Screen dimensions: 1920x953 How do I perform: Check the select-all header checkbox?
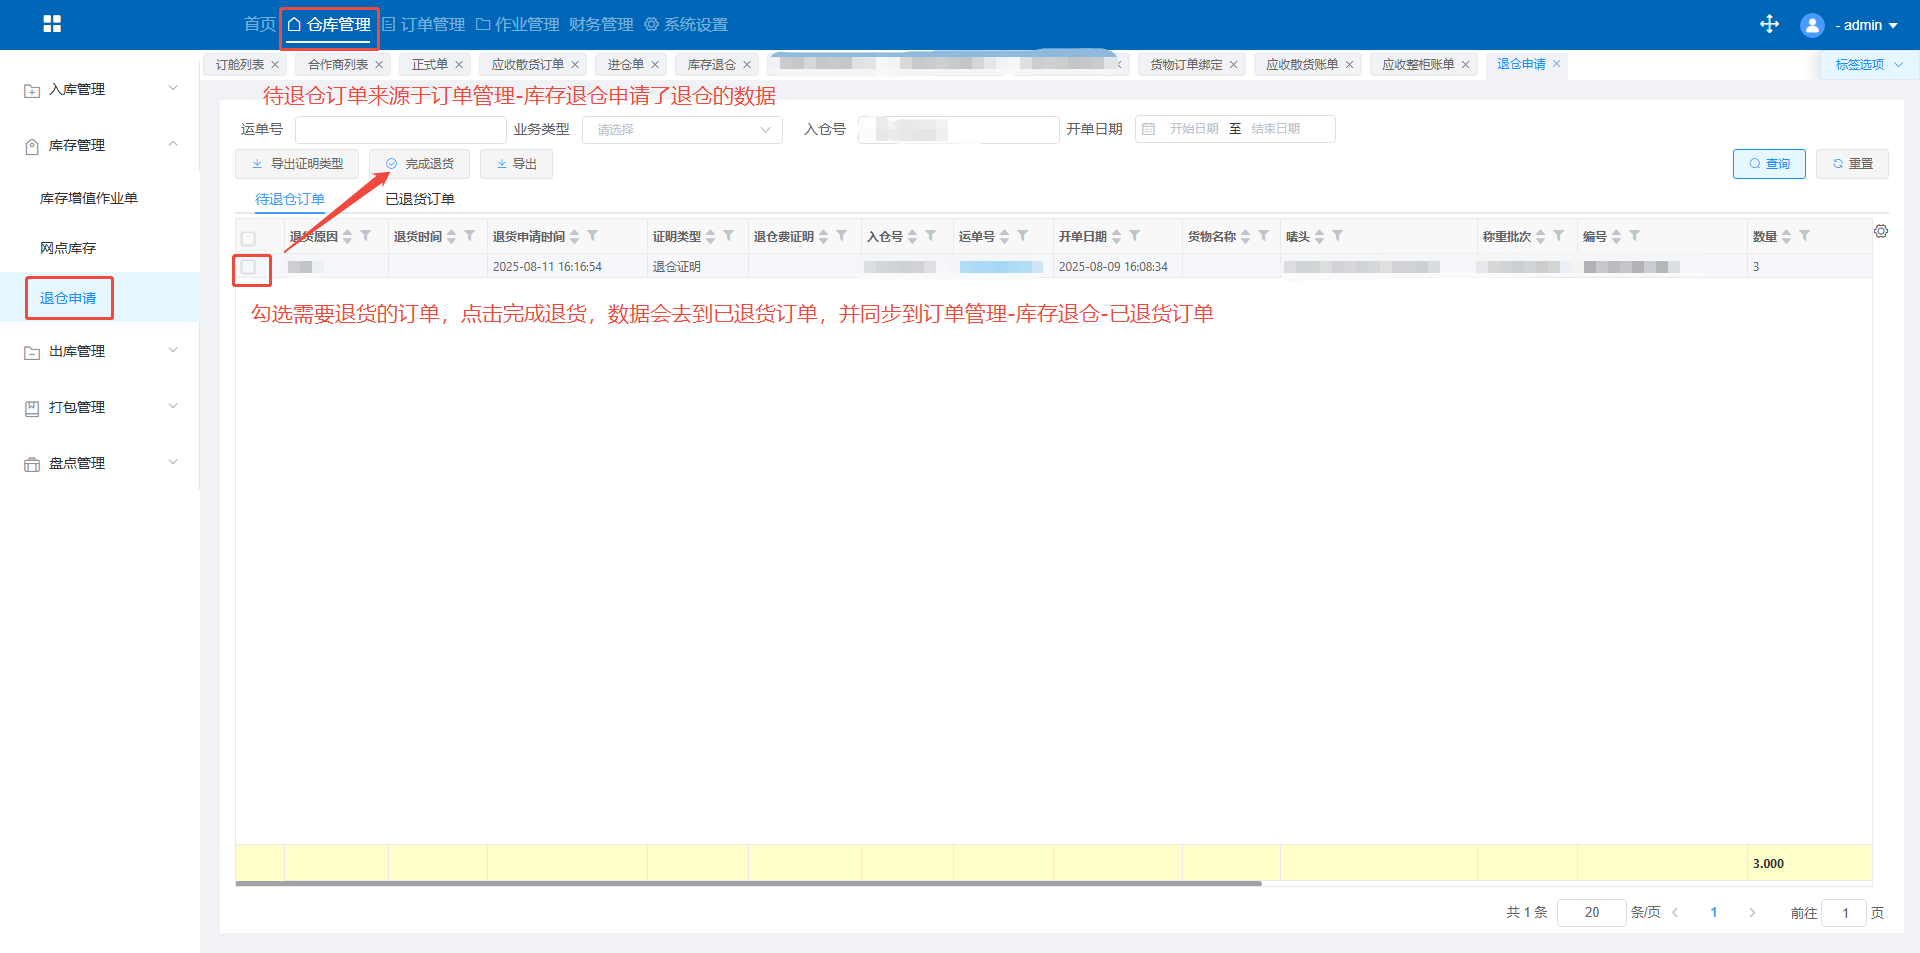[248, 238]
